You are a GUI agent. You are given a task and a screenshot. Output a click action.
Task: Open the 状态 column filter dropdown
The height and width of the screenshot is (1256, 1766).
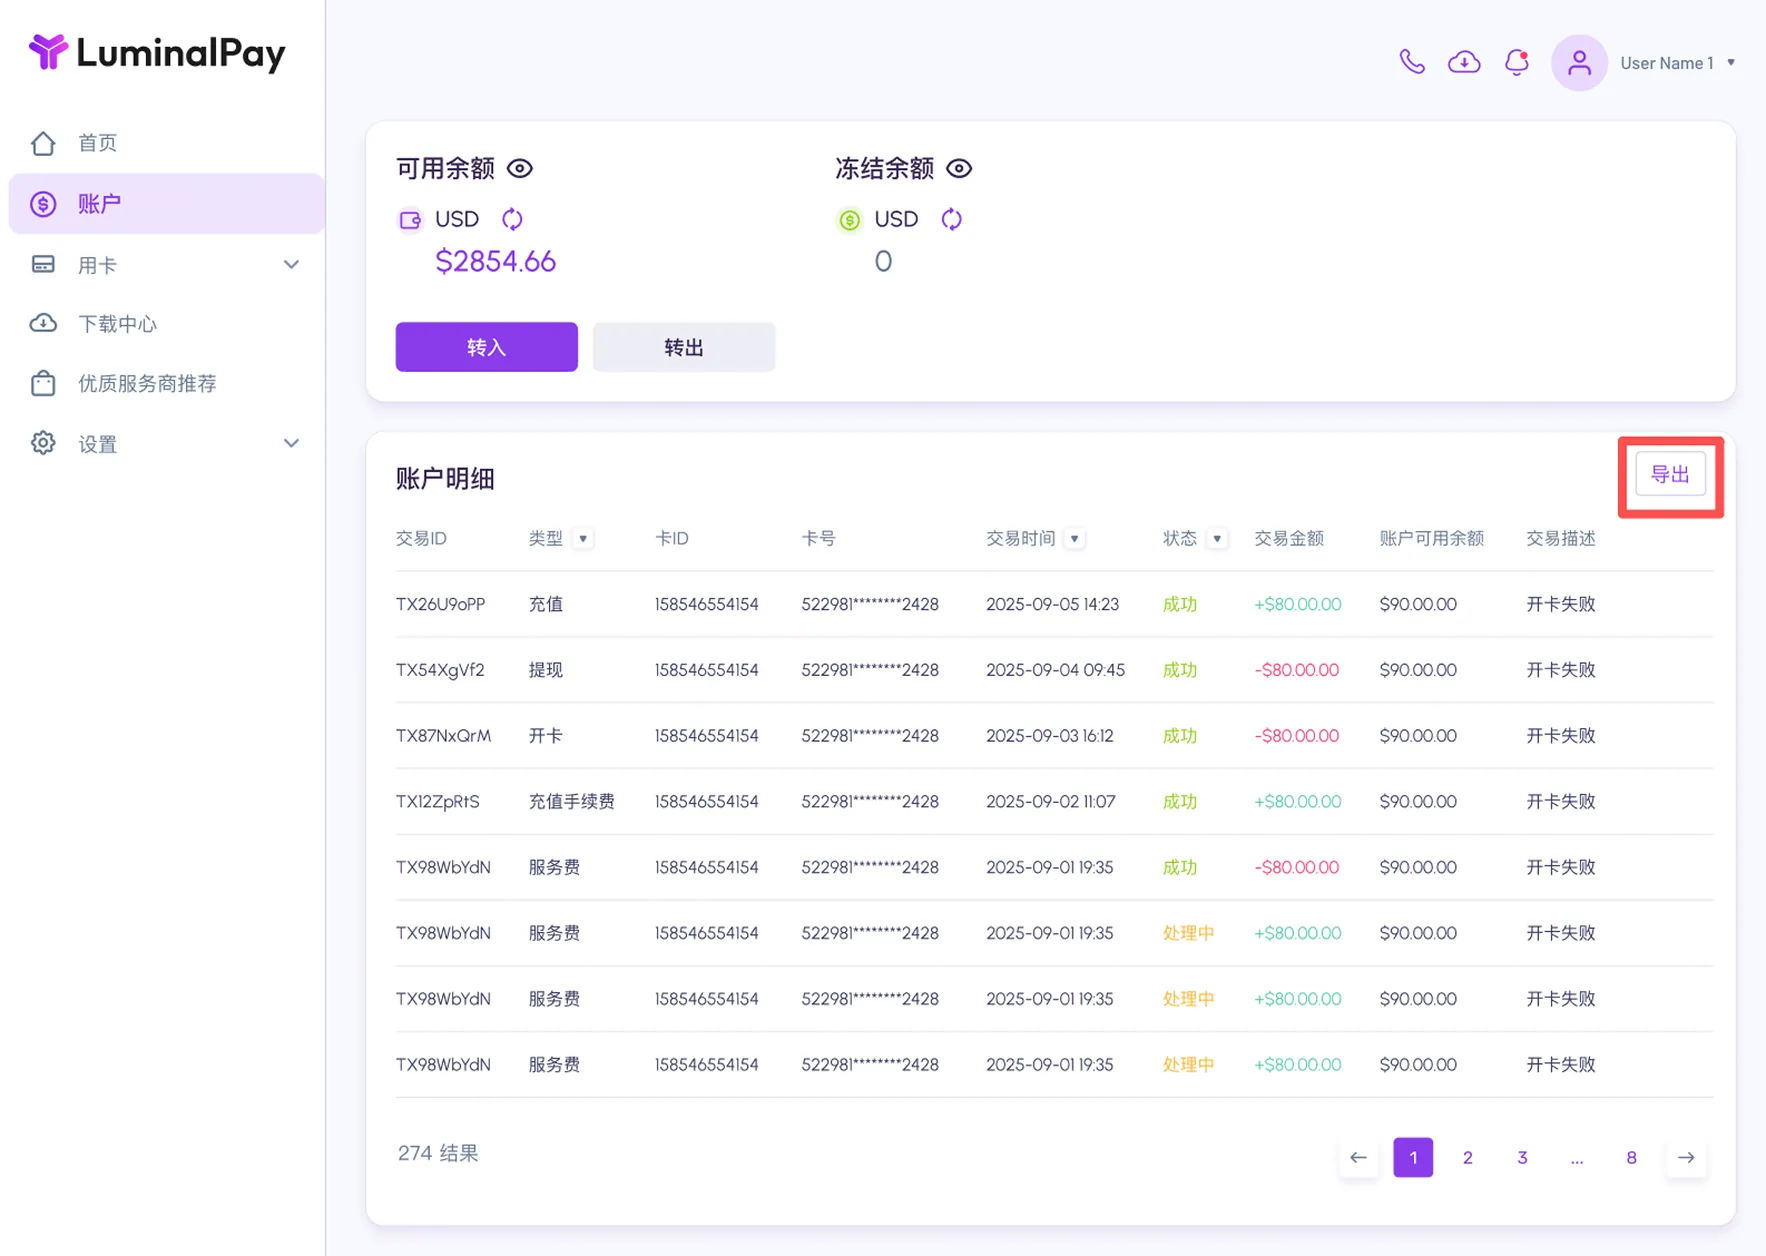1217,539
